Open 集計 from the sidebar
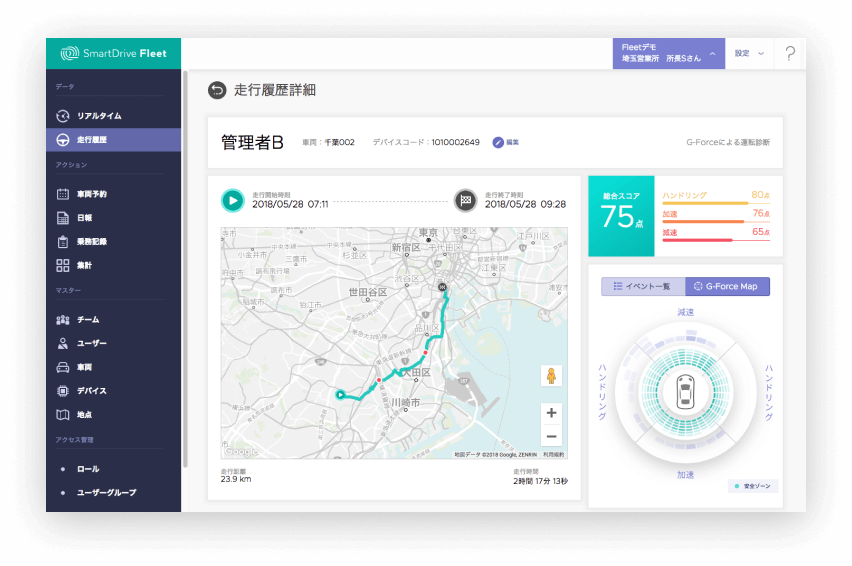 pyautogui.click(x=114, y=266)
